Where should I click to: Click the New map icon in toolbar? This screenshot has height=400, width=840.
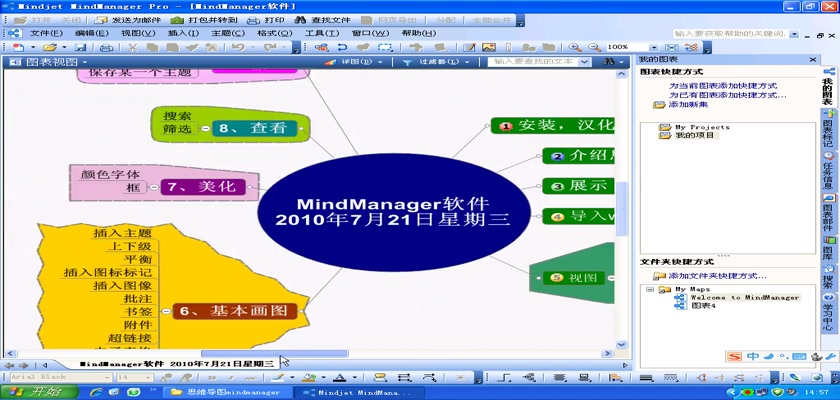coord(18,47)
